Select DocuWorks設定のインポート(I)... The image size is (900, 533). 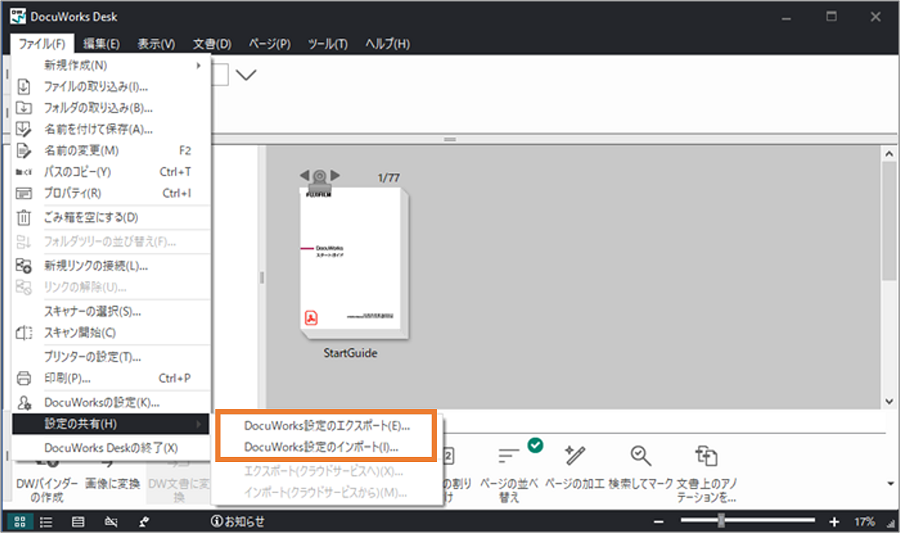327,447
